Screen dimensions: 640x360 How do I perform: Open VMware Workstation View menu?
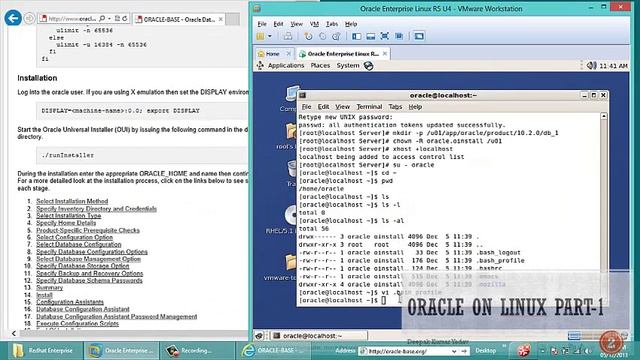coord(297,24)
